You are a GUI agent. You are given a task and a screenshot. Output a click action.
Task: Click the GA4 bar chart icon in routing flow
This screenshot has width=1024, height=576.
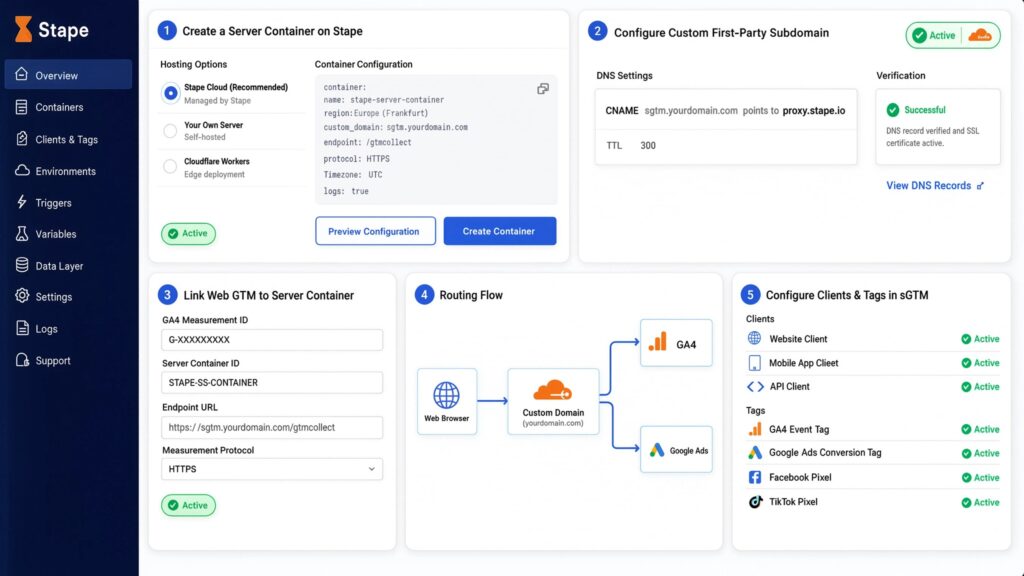658,342
